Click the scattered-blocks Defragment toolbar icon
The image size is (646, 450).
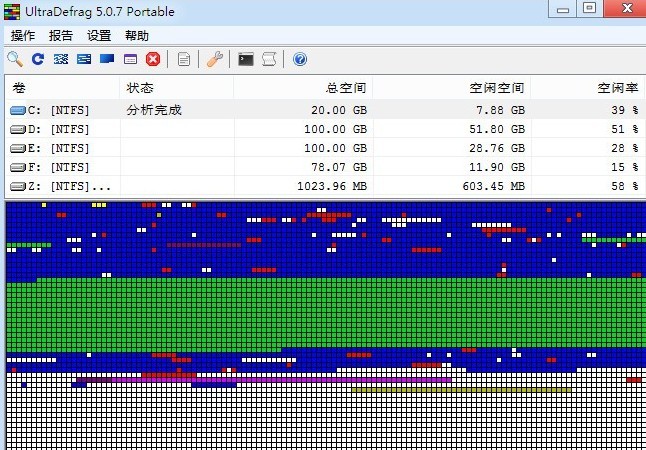click(61, 59)
